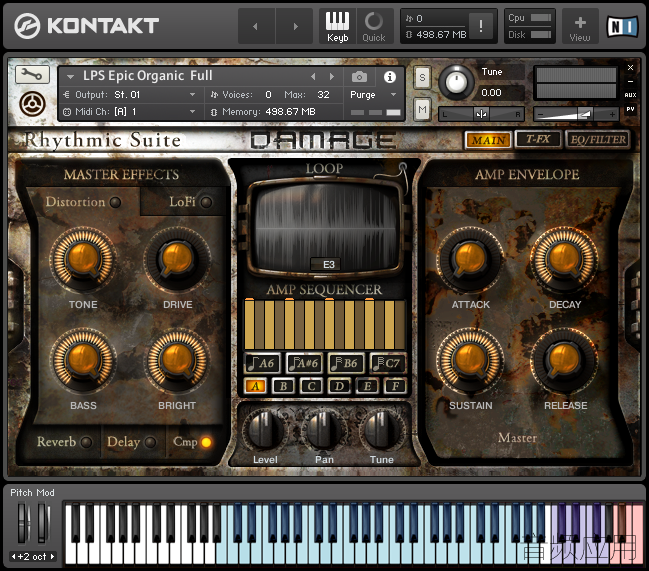Show instrument info via i icon
Viewport: 649px width, 571px height.
pos(389,77)
